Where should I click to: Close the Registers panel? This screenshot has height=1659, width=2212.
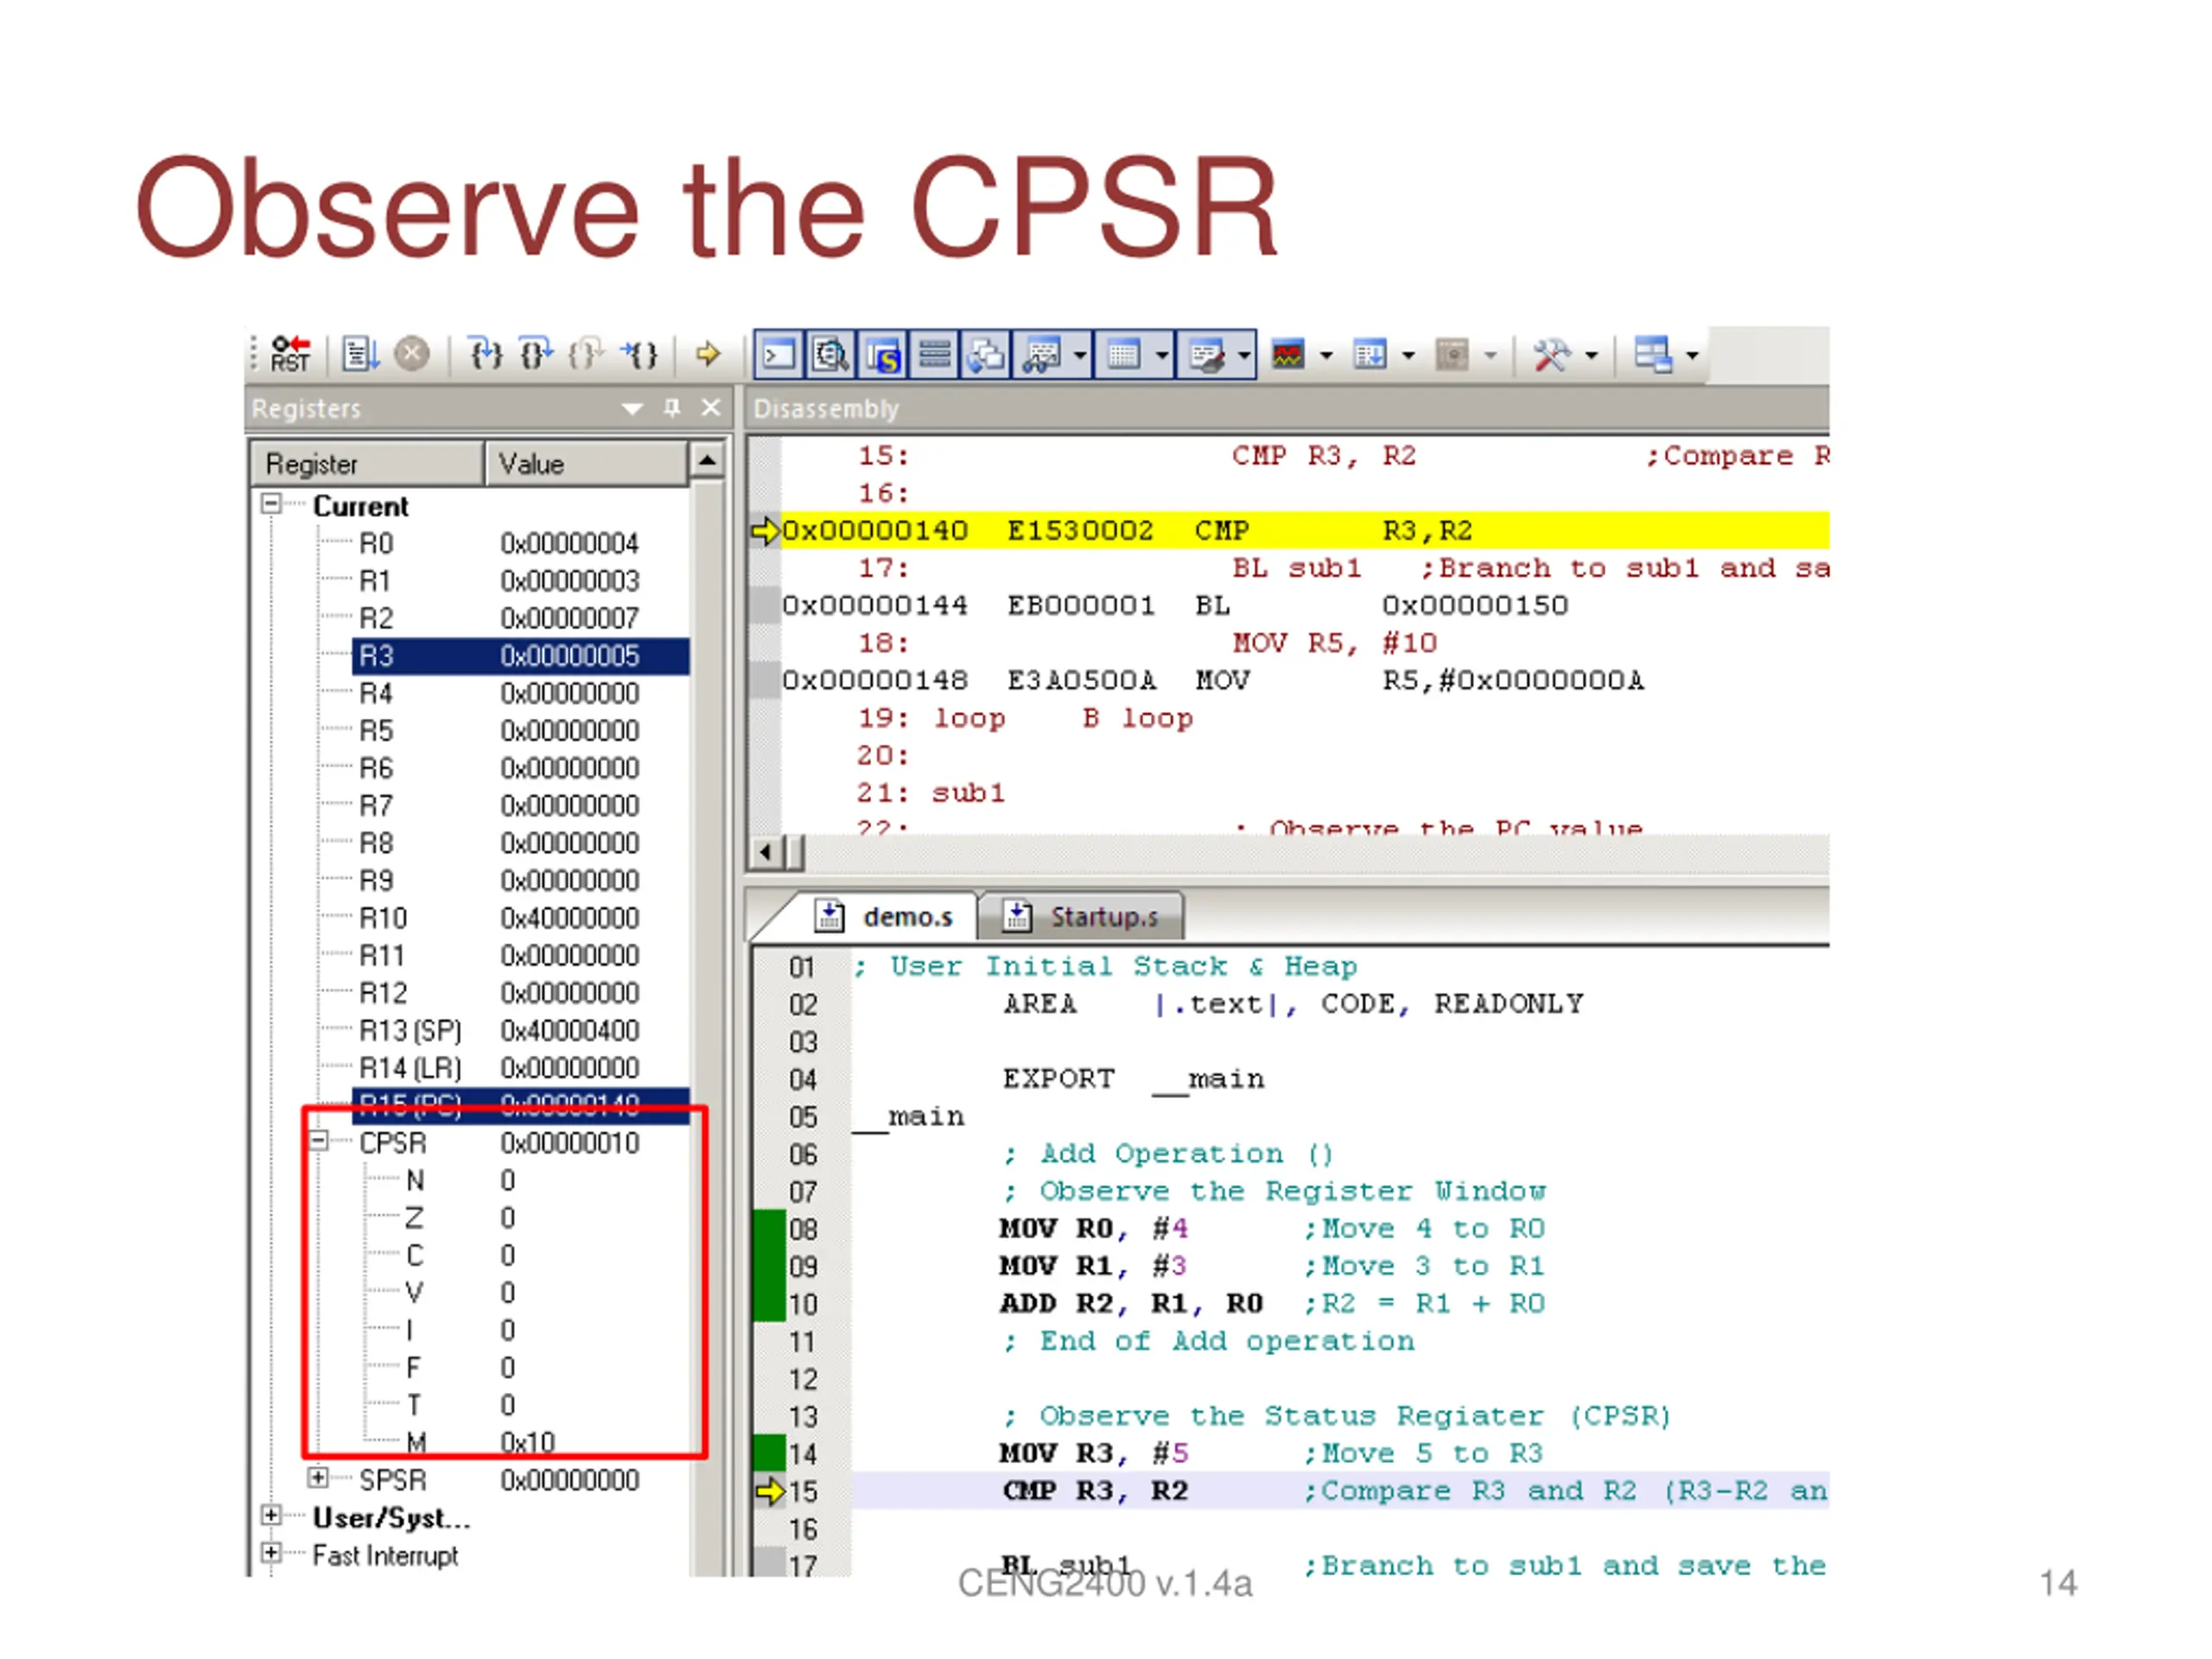click(711, 408)
